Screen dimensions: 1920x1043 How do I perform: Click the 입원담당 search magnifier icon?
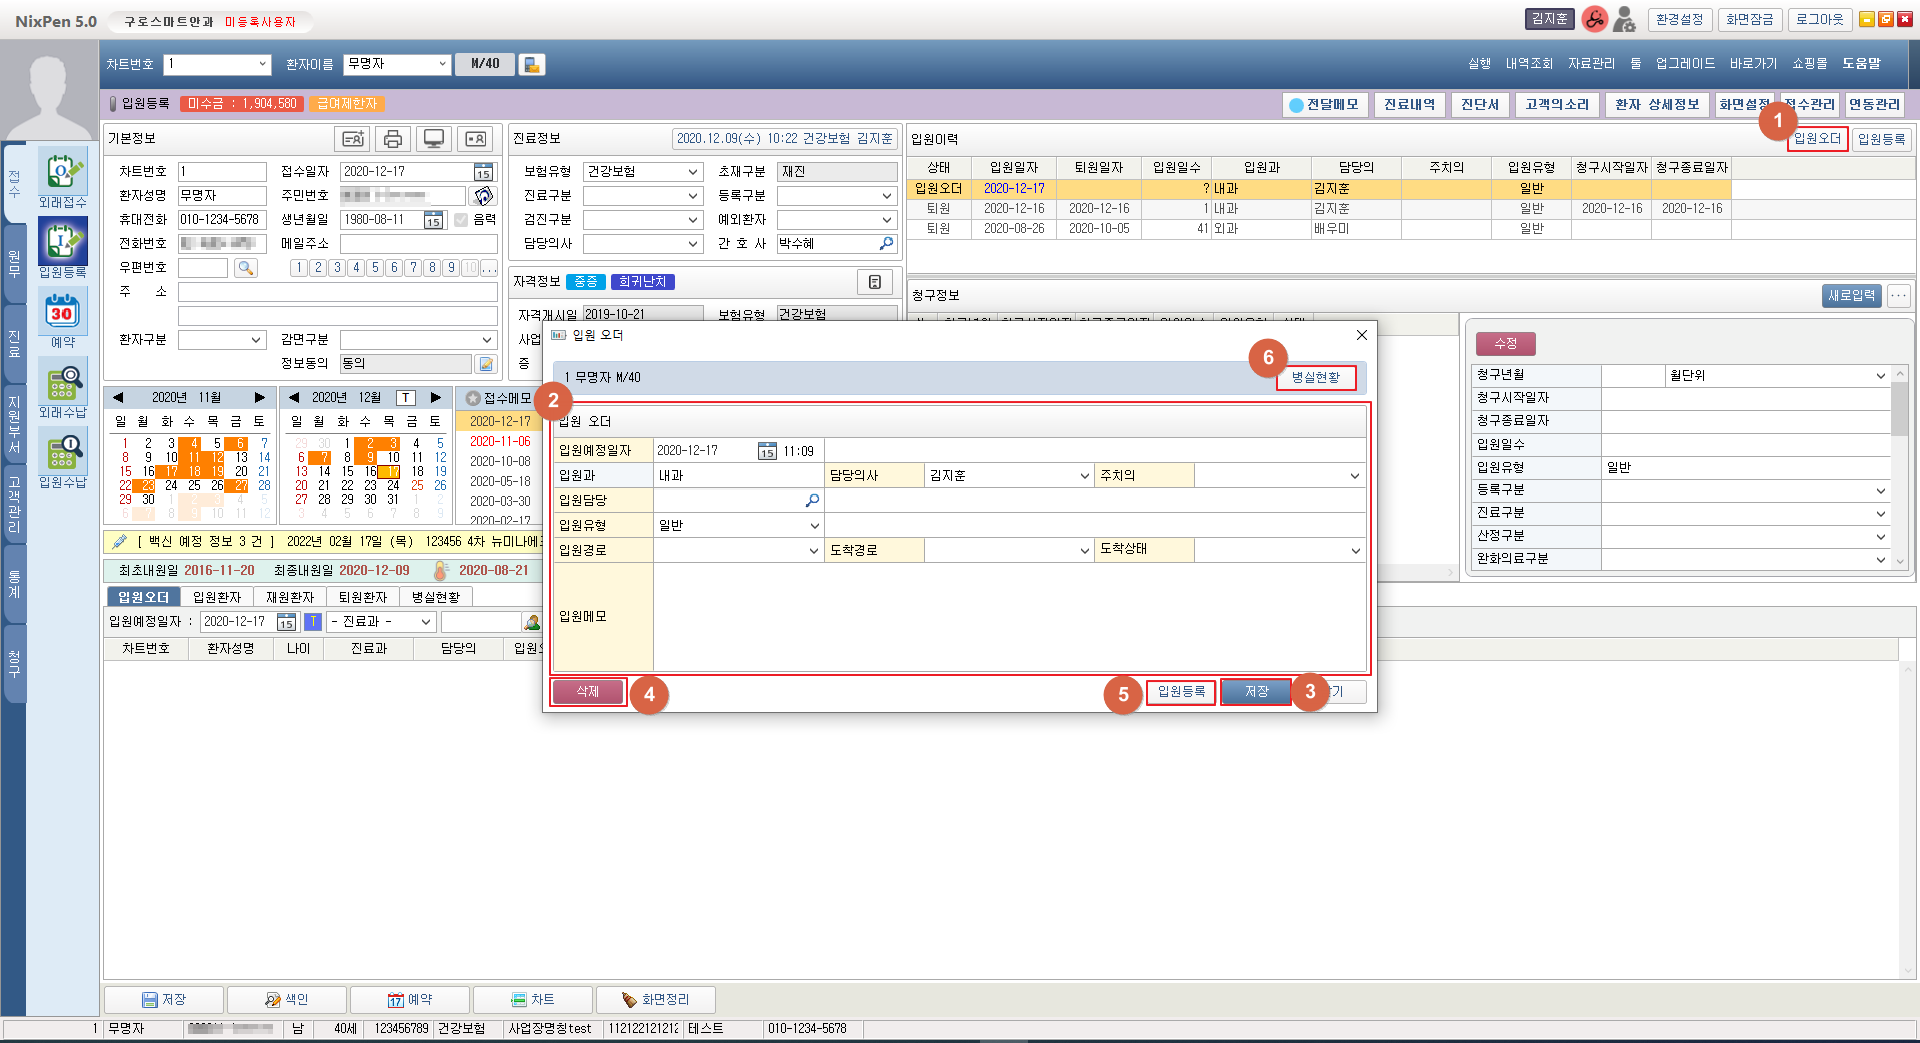coord(812,500)
